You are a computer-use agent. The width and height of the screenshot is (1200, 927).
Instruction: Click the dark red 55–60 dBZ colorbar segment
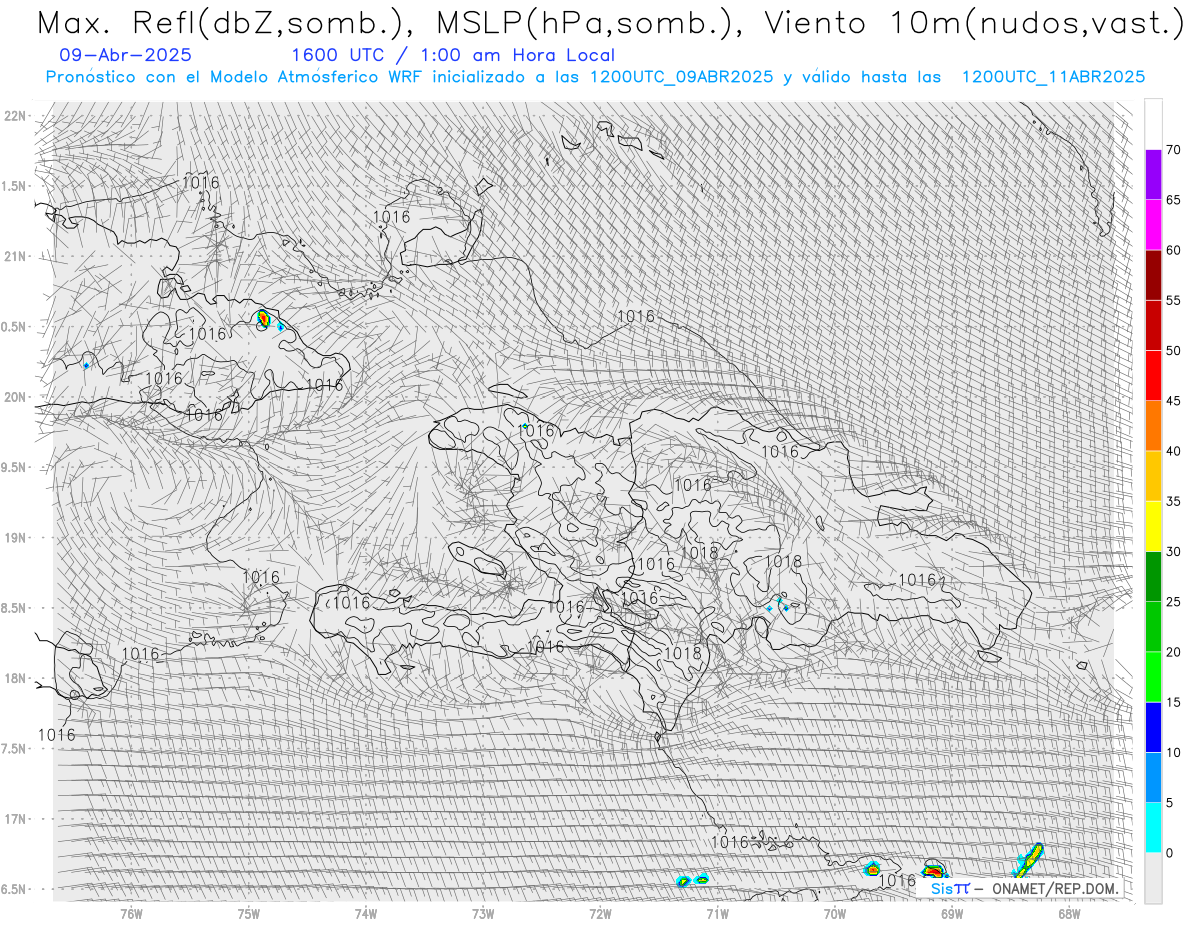[1153, 275]
